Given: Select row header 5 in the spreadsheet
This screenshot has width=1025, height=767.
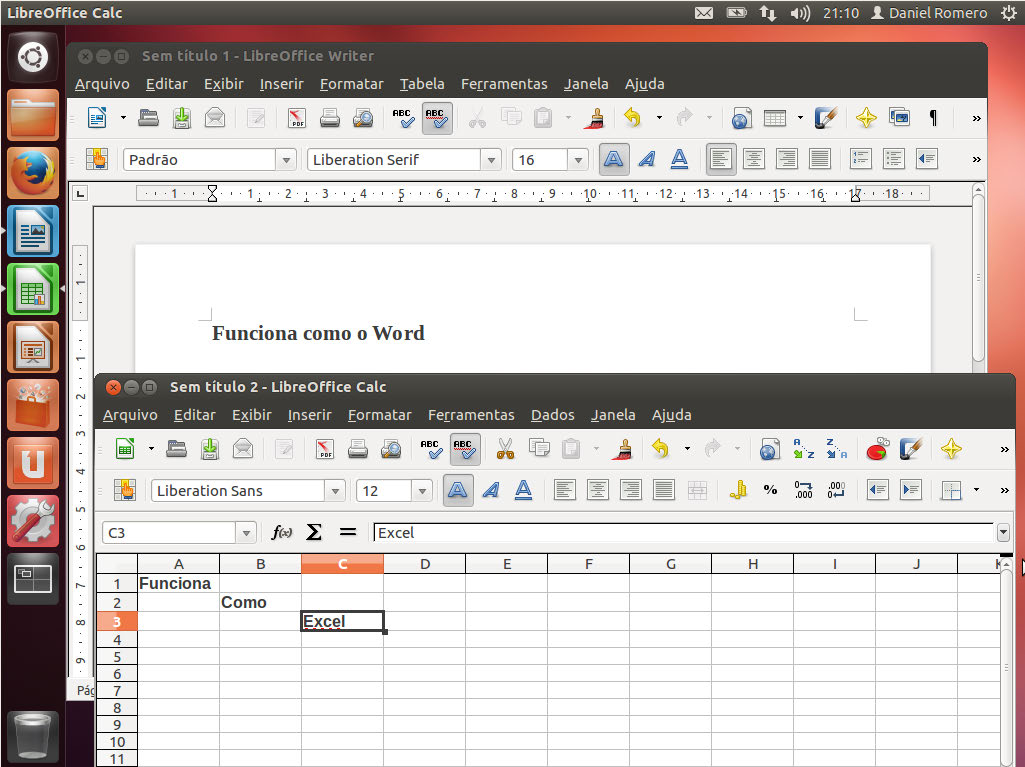Looking at the screenshot, I should [117, 657].
